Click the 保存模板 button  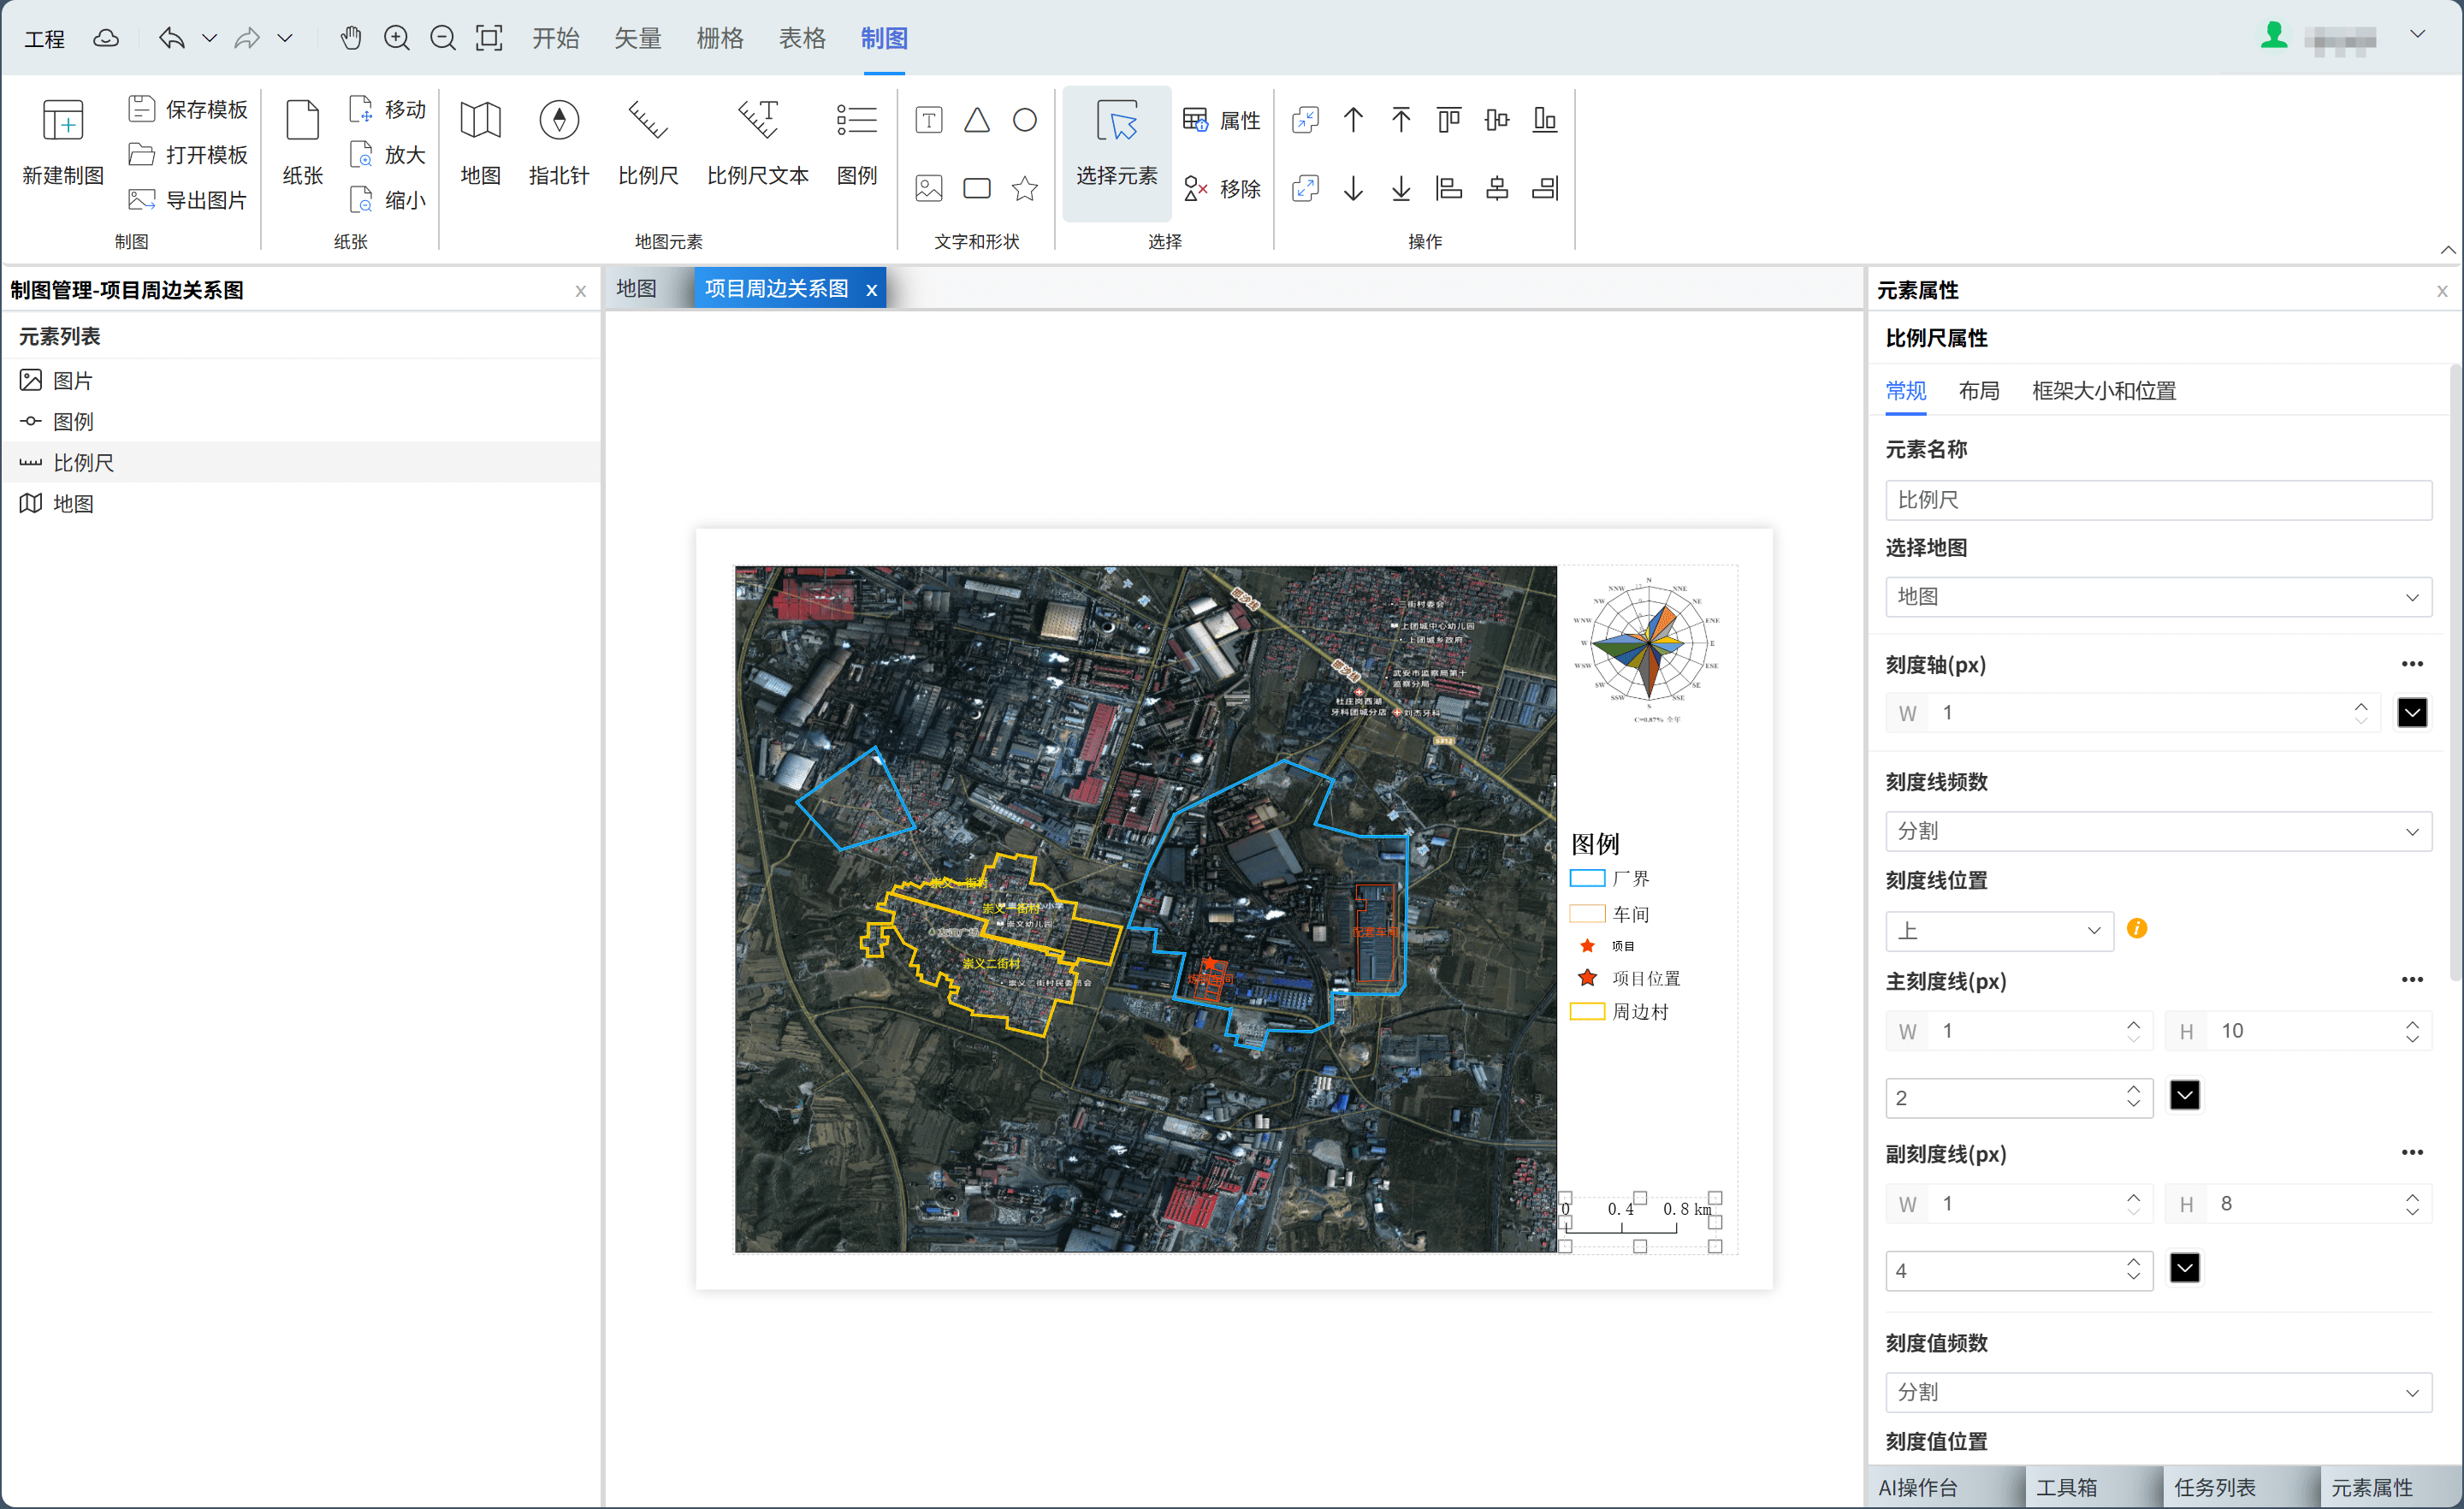click(x=188, y=109)
